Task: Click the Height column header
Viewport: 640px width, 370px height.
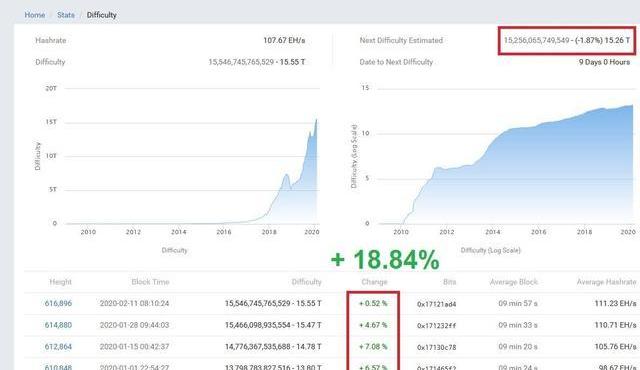Action: point(60,282)
